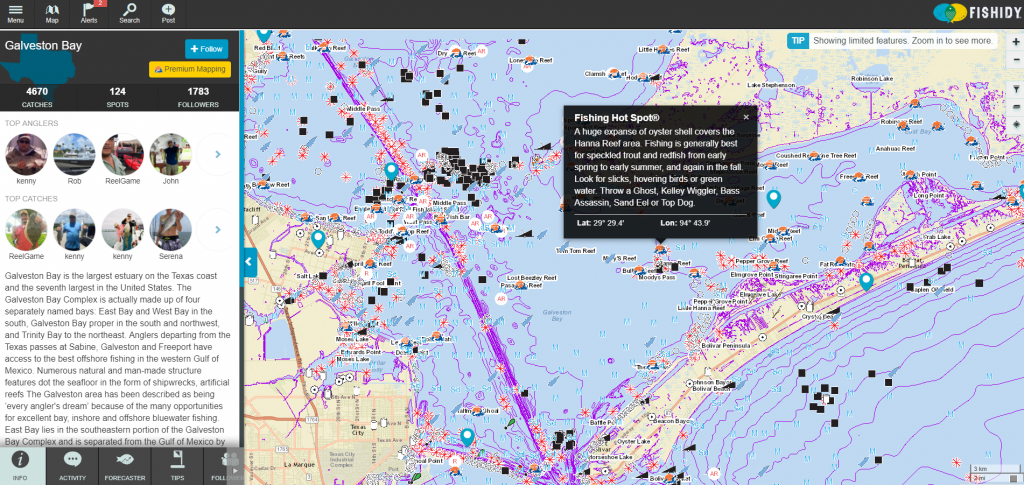1024x485 pixels.
Task: Click the Premium Mapping button
Action: (x=190, y=70)
